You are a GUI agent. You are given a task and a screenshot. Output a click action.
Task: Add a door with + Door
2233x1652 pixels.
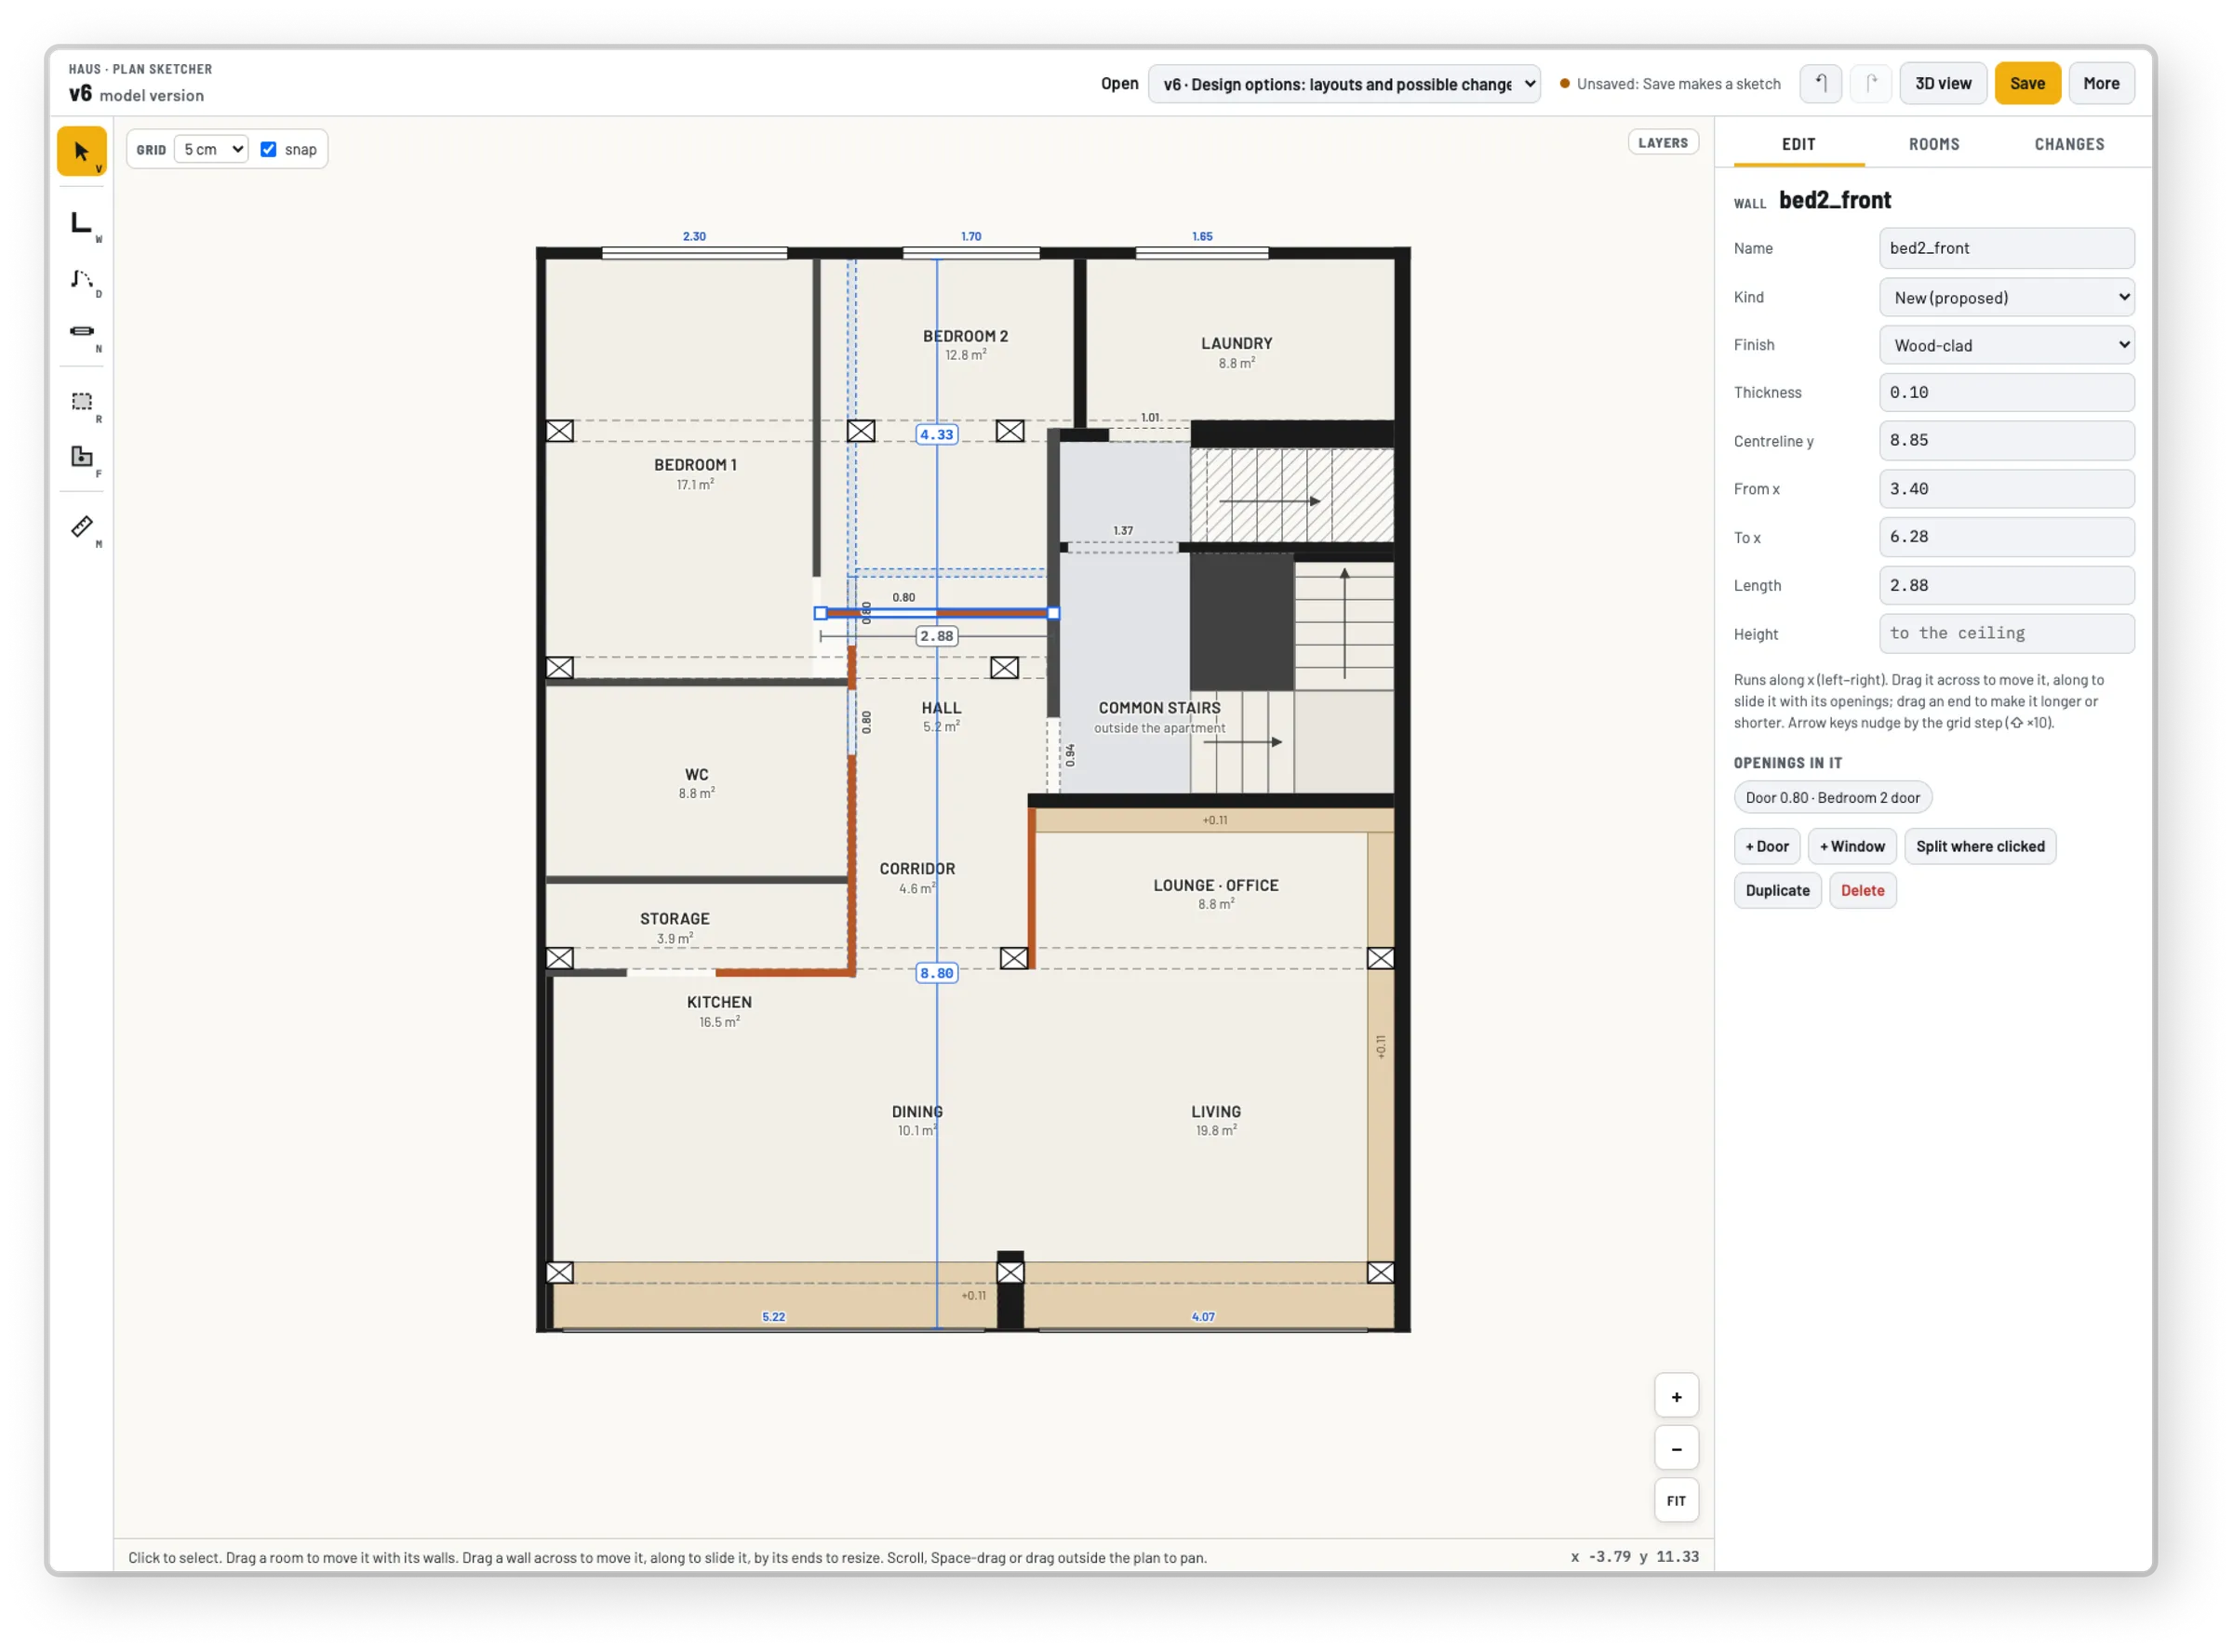(x=1767, y=847)
